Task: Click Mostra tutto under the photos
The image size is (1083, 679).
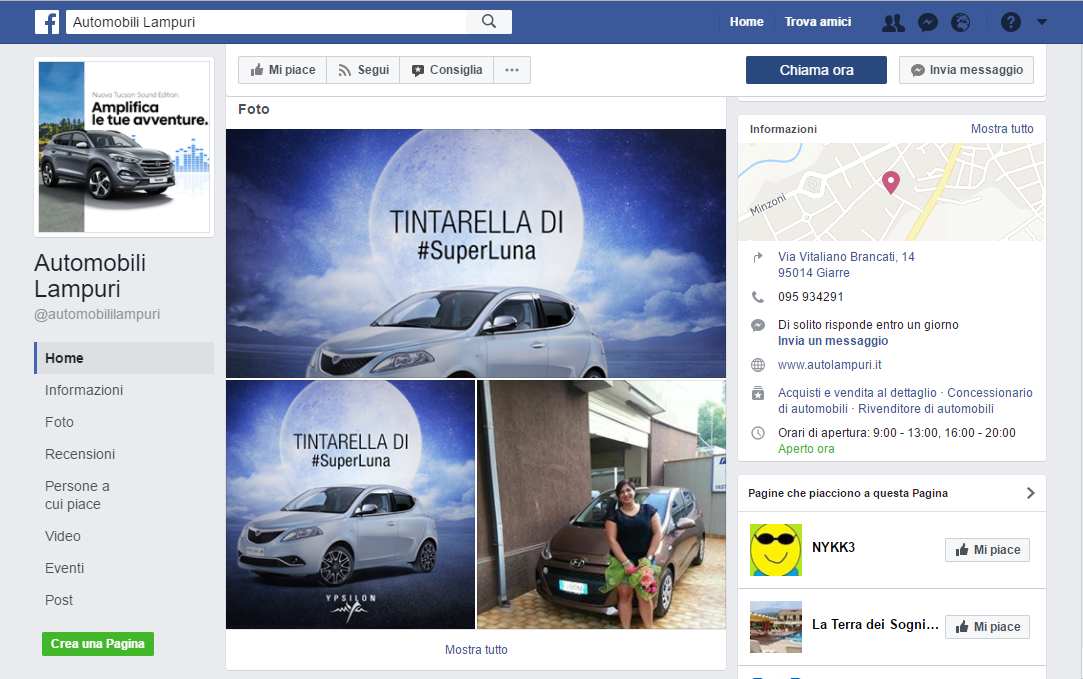Action: click(x=476, y=649)
